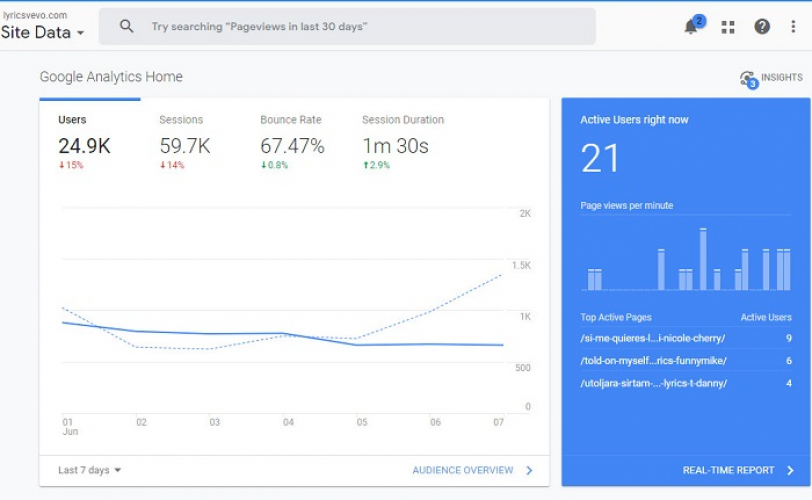Open the three-dot more options menu
This screenshot has width=812, height=500.
[x=793, y=27]
